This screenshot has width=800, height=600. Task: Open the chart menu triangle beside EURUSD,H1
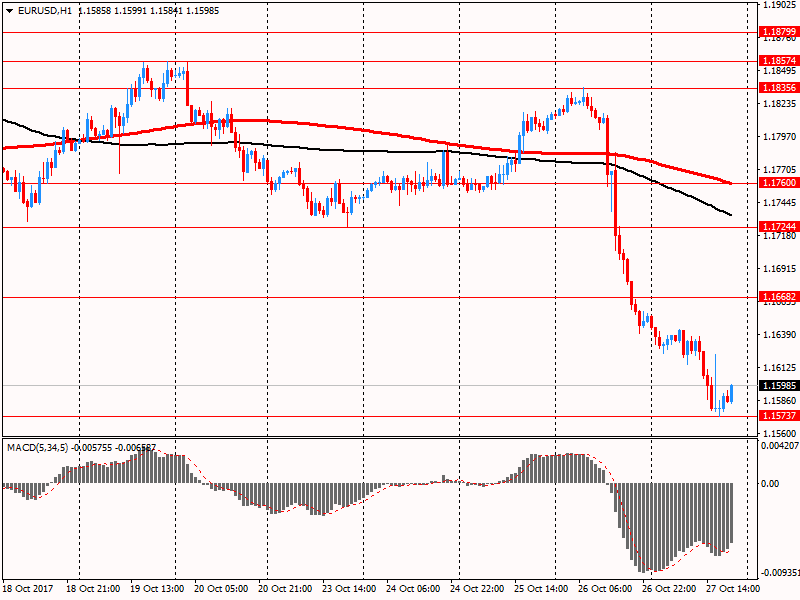pyautogui.click(x=9, y=11)
